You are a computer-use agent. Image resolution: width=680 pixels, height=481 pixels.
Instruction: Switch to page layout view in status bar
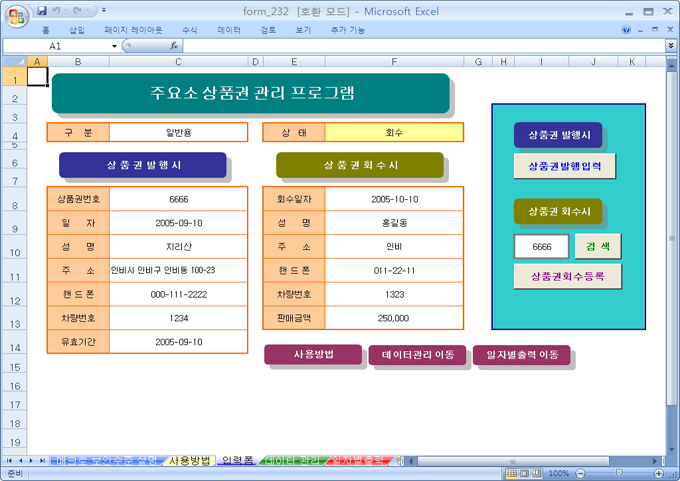point(526,473)
